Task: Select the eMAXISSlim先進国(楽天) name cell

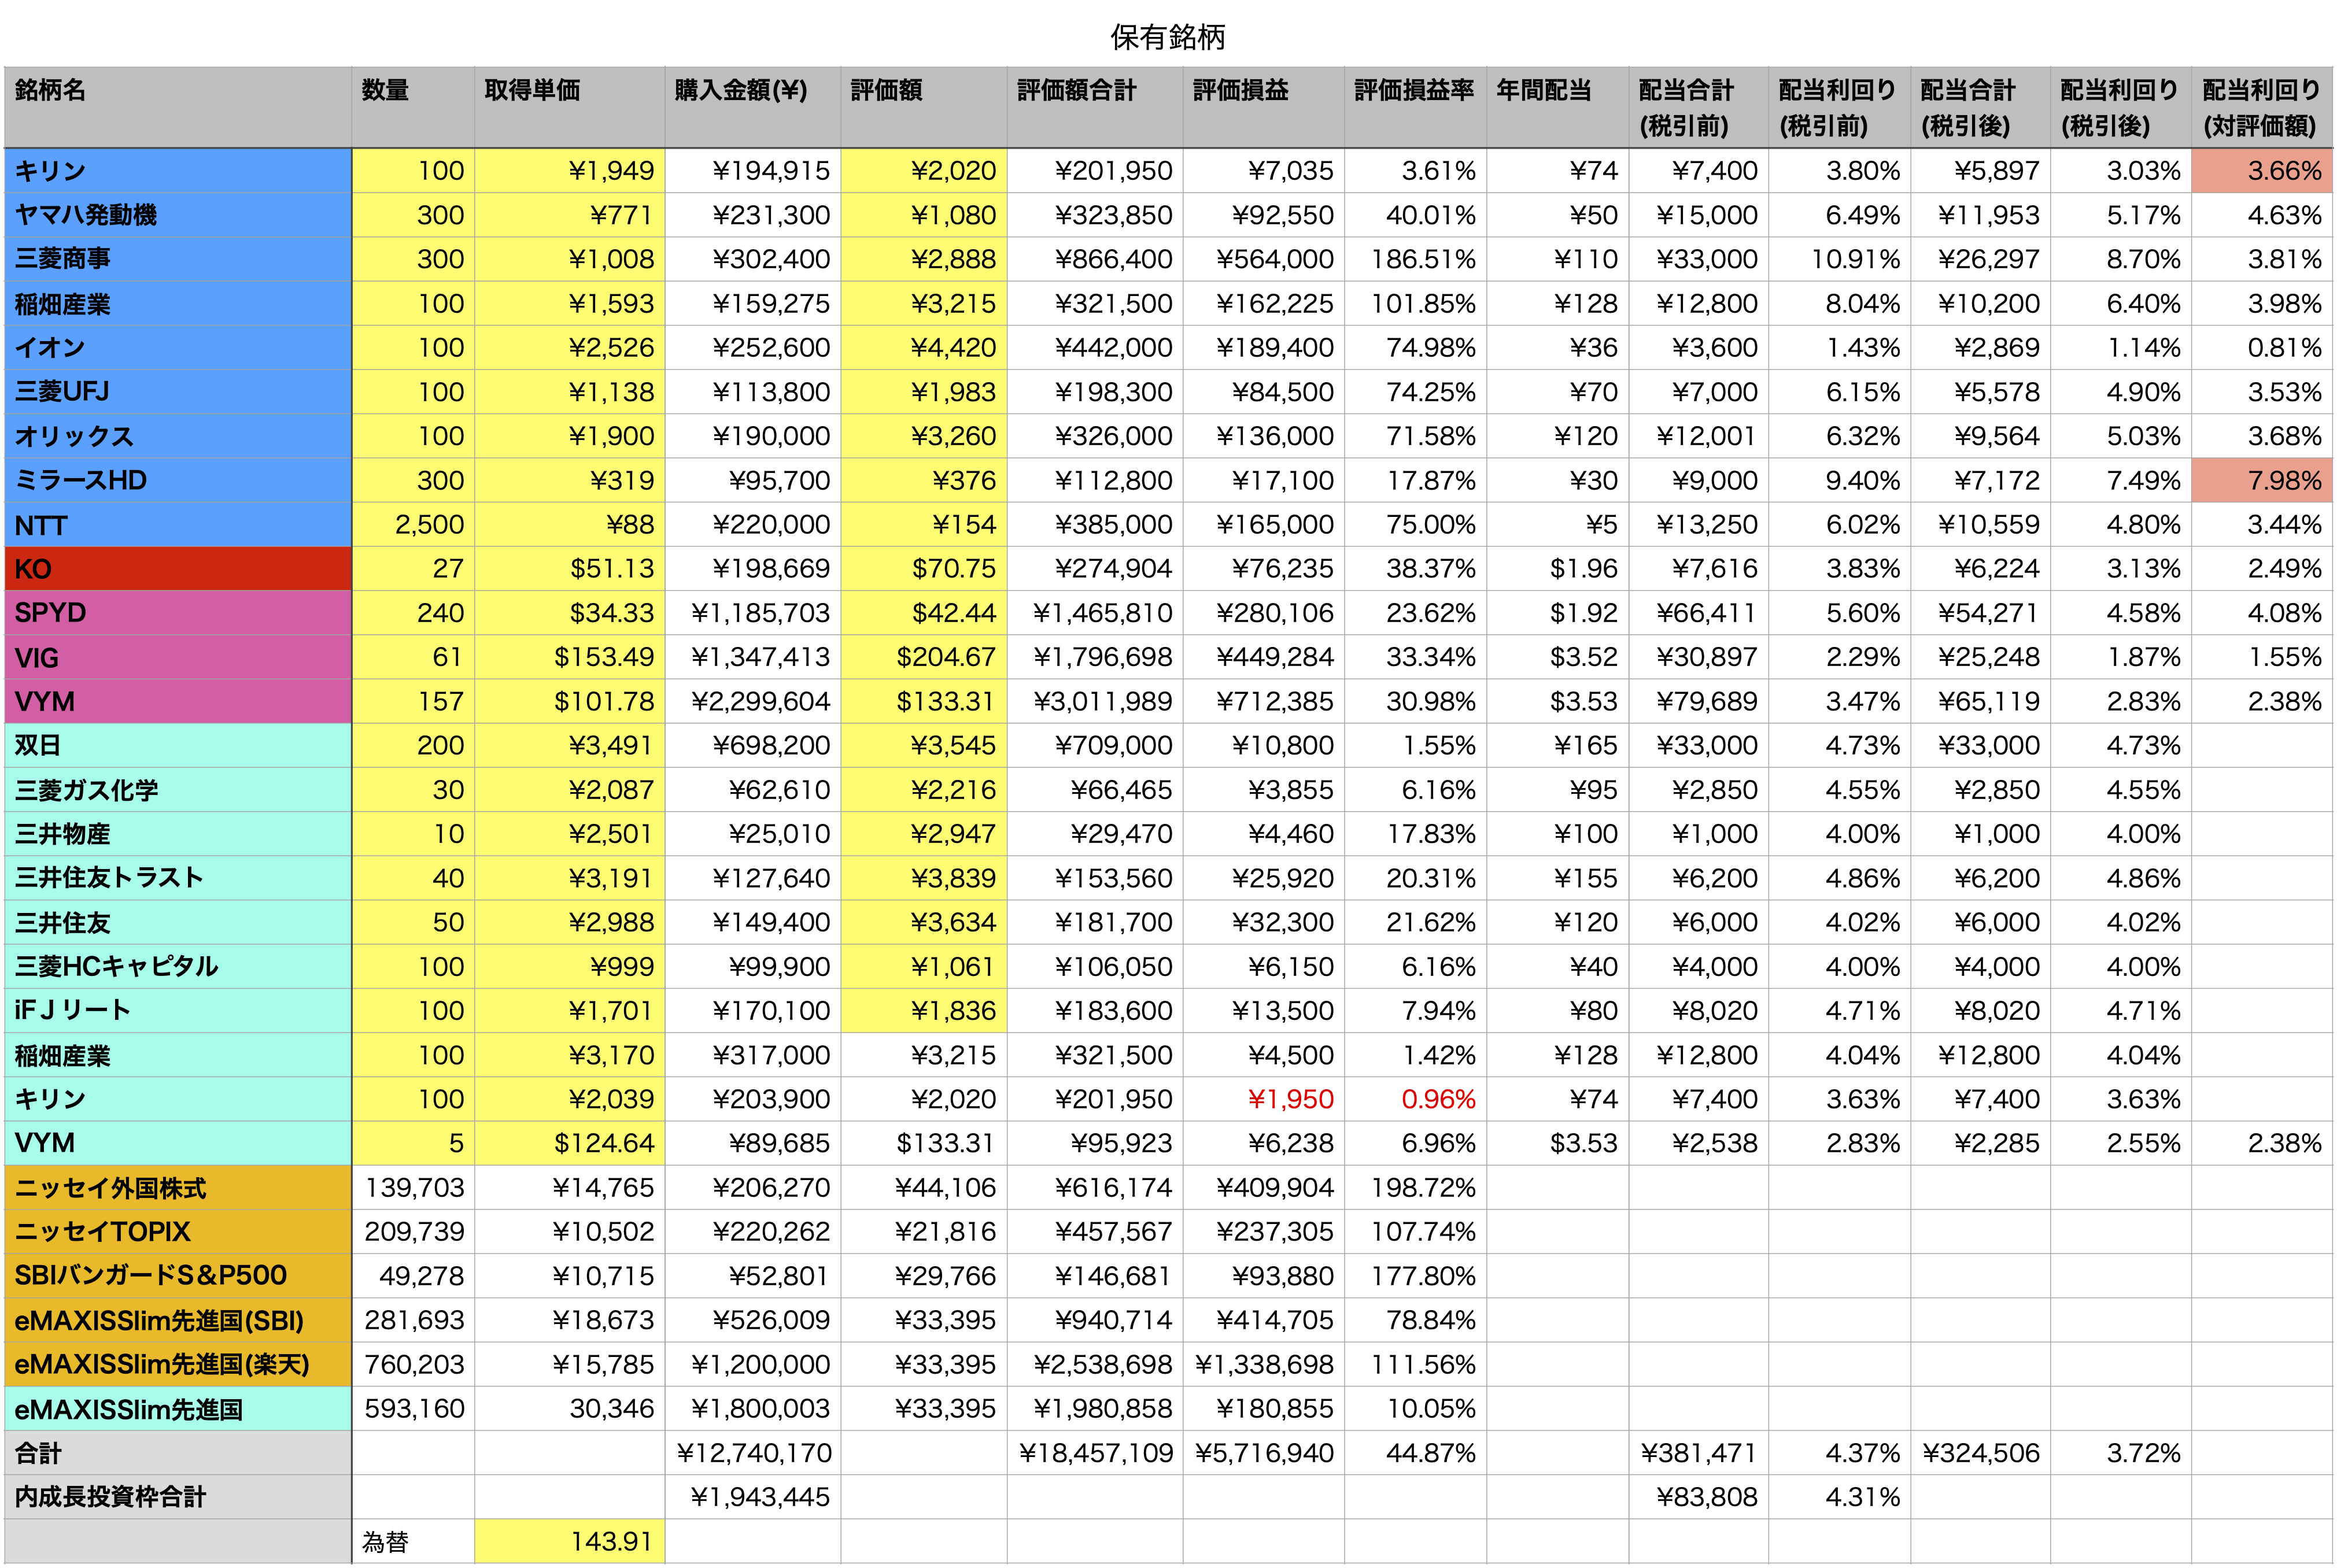Action: click(x=178, y=1365)
